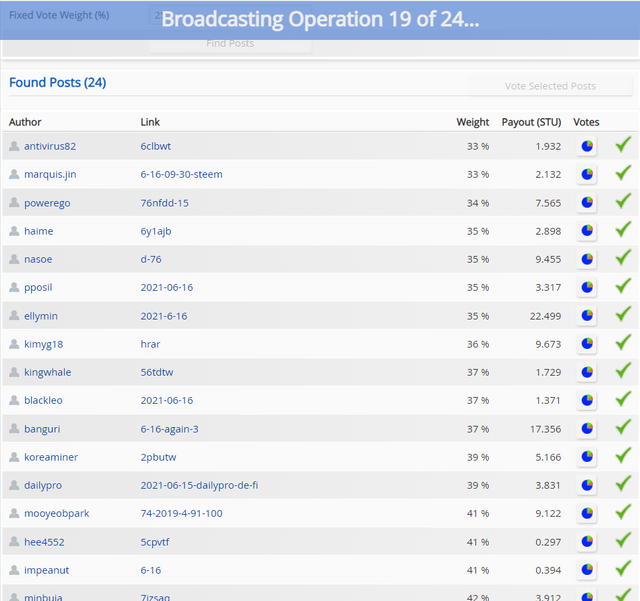
Task: Click user avatar icon beside mooyeobpark
Action: pos(14,513)
